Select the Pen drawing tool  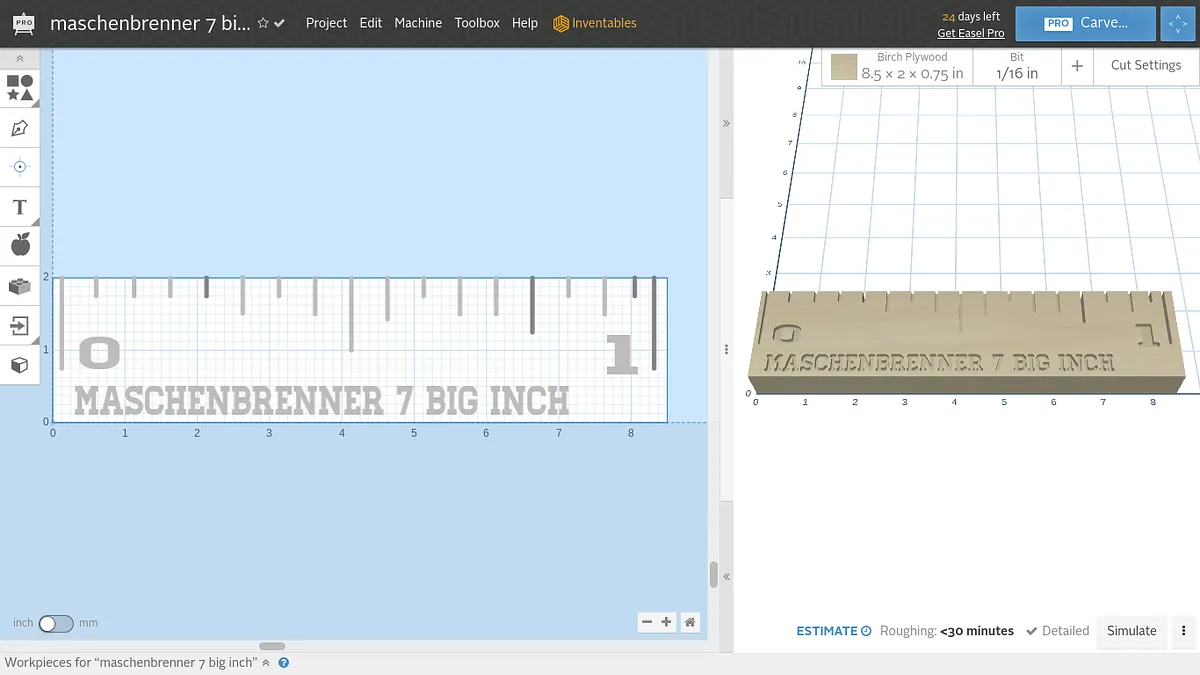click(19, 128)
